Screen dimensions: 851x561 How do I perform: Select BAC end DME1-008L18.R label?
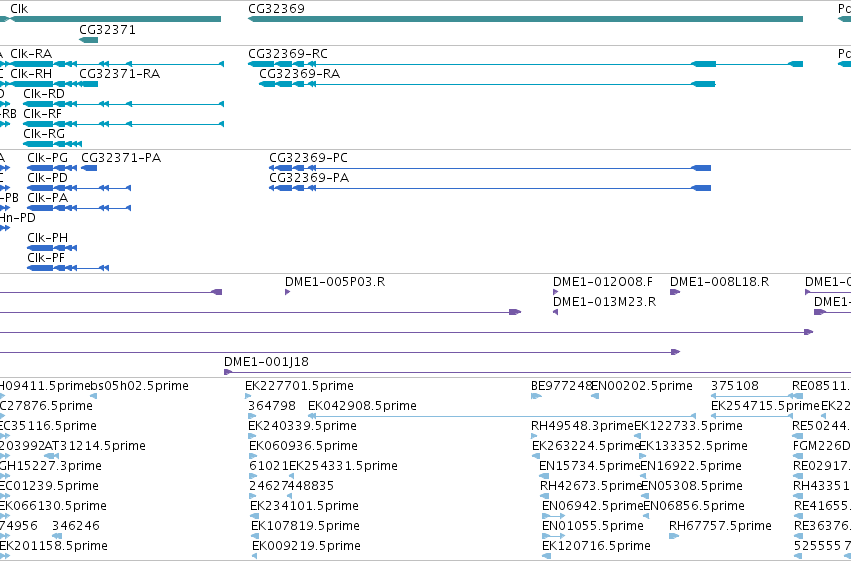coord(720,282)
